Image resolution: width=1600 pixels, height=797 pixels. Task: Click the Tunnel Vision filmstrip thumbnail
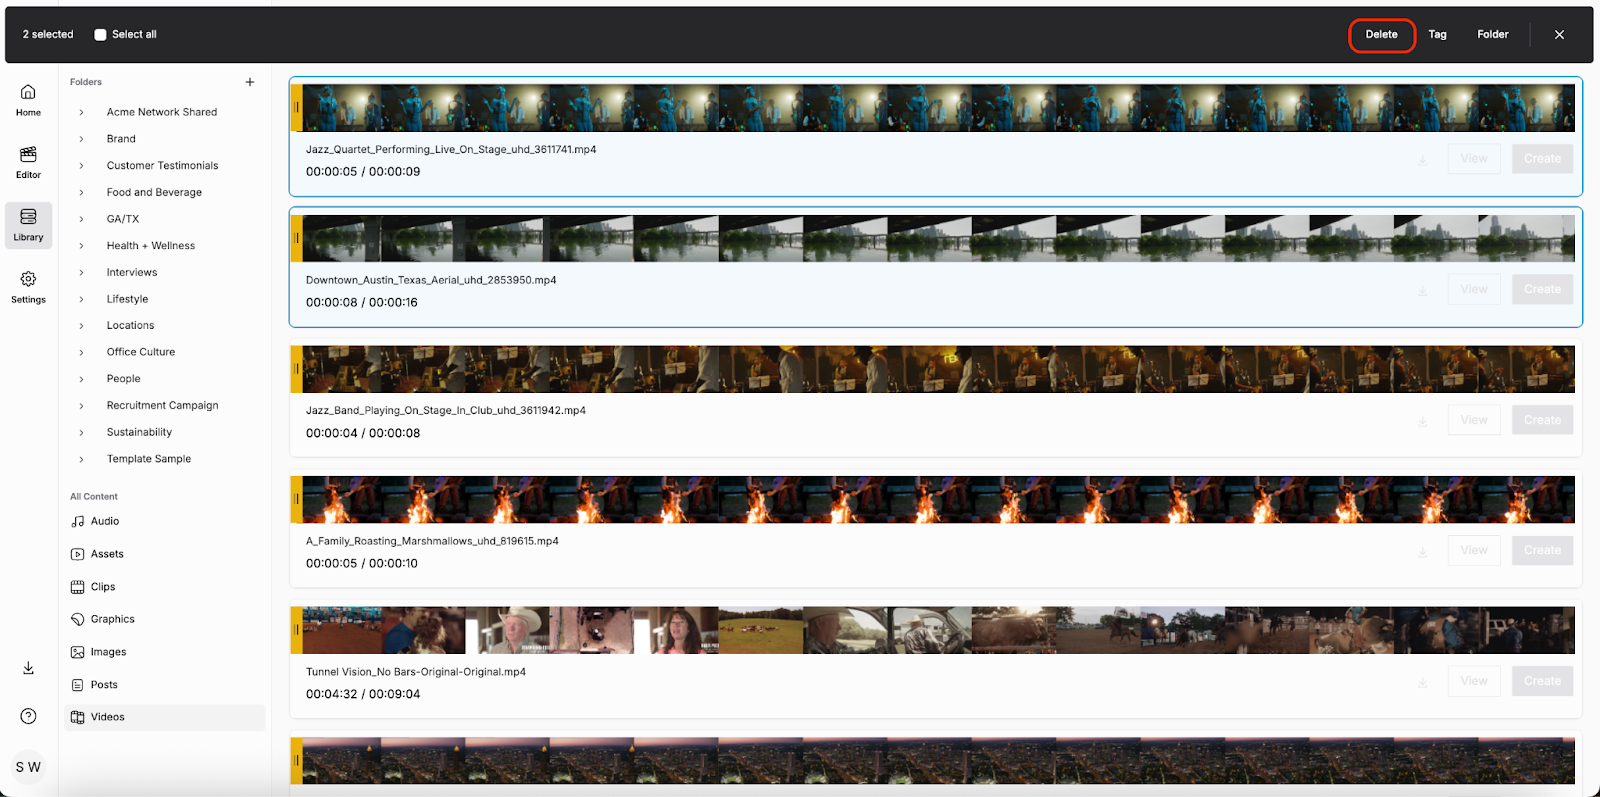click(938, 630)
